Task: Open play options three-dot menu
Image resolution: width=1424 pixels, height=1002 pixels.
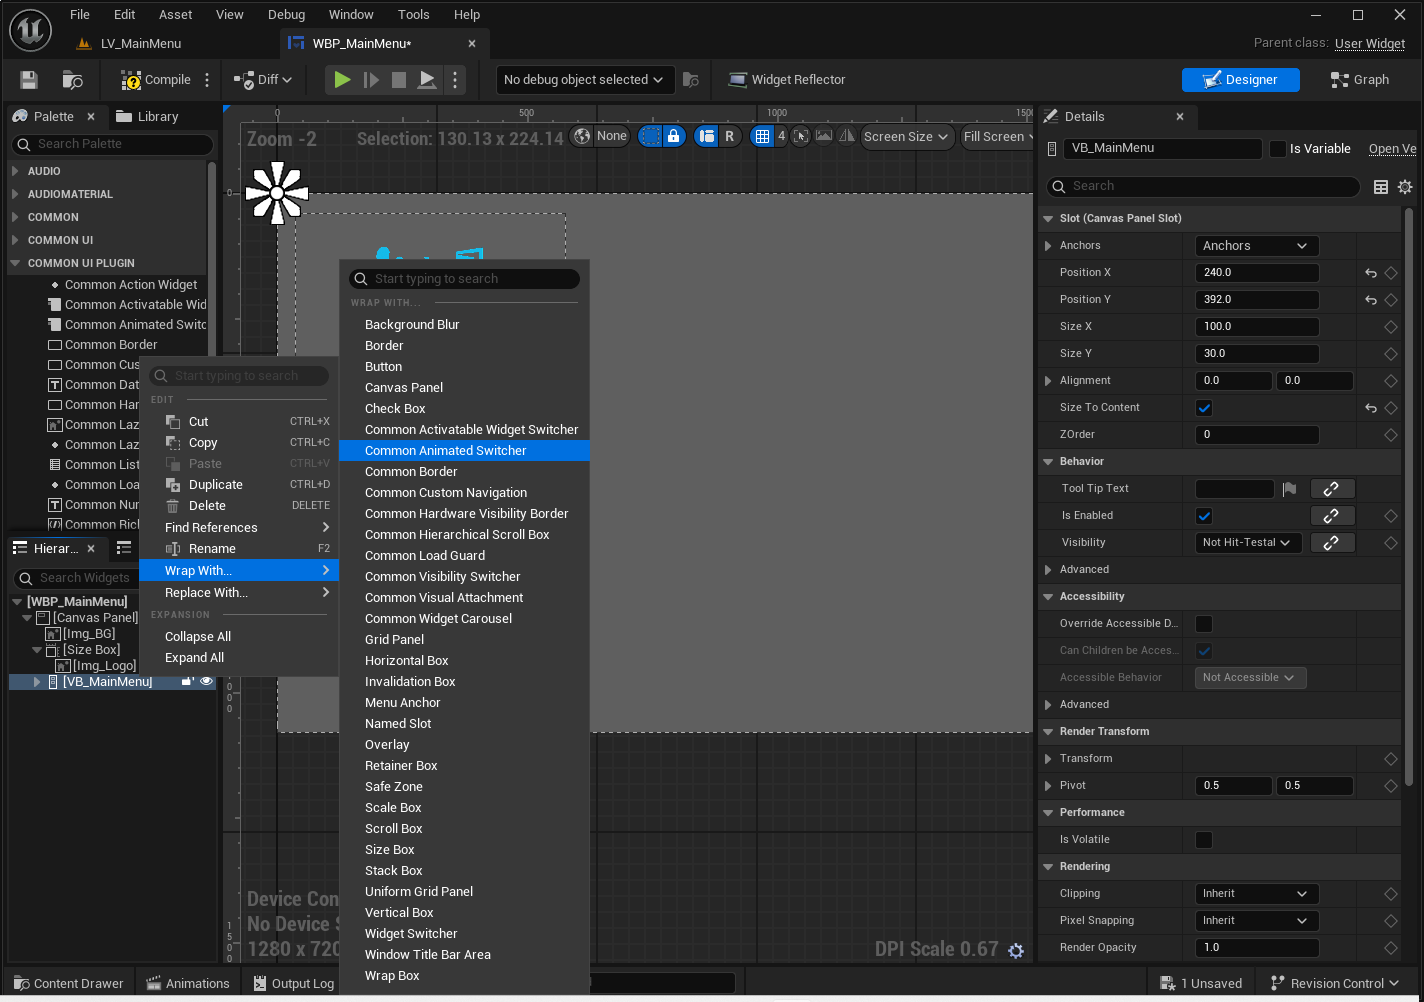Action: (x=455, y=80)
